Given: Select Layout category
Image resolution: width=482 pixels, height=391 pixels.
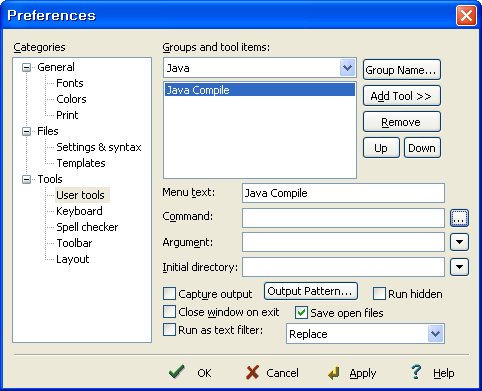Looking at the screenshot, I should coord(73,259).
